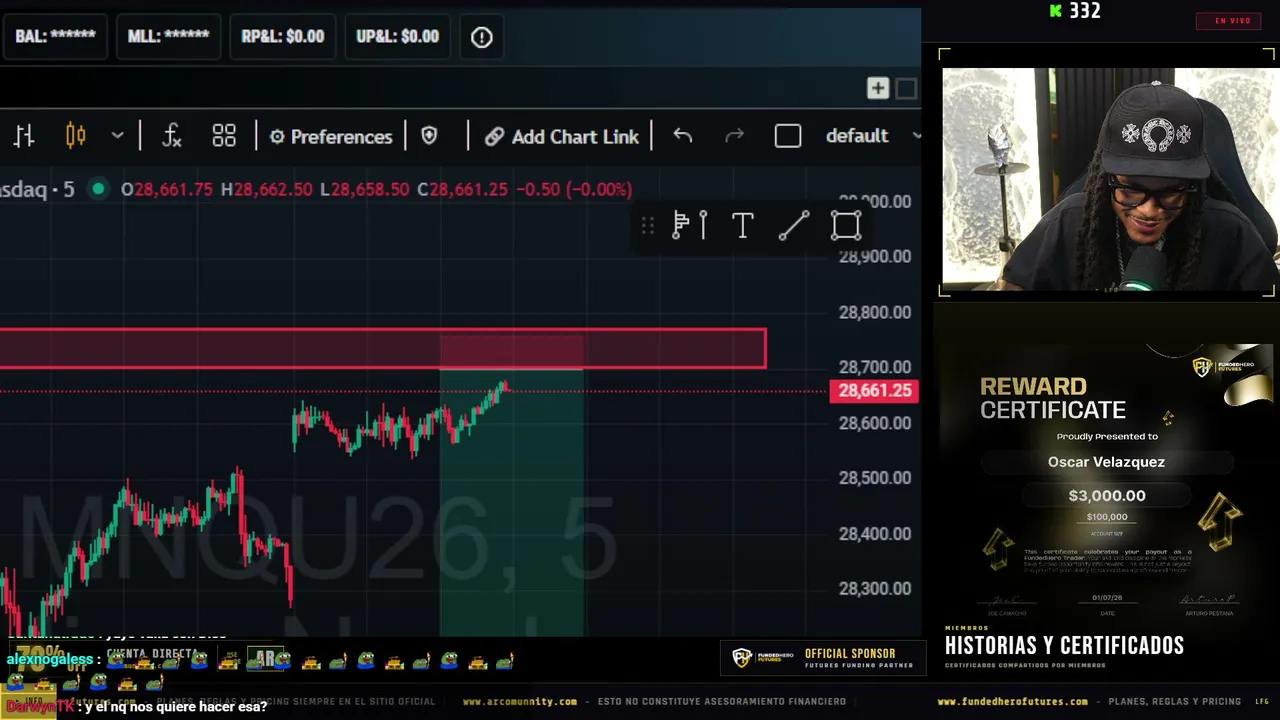Open the default template dropdown
The height and width of the screenshot is (720, 1280).
coord(872,136)
